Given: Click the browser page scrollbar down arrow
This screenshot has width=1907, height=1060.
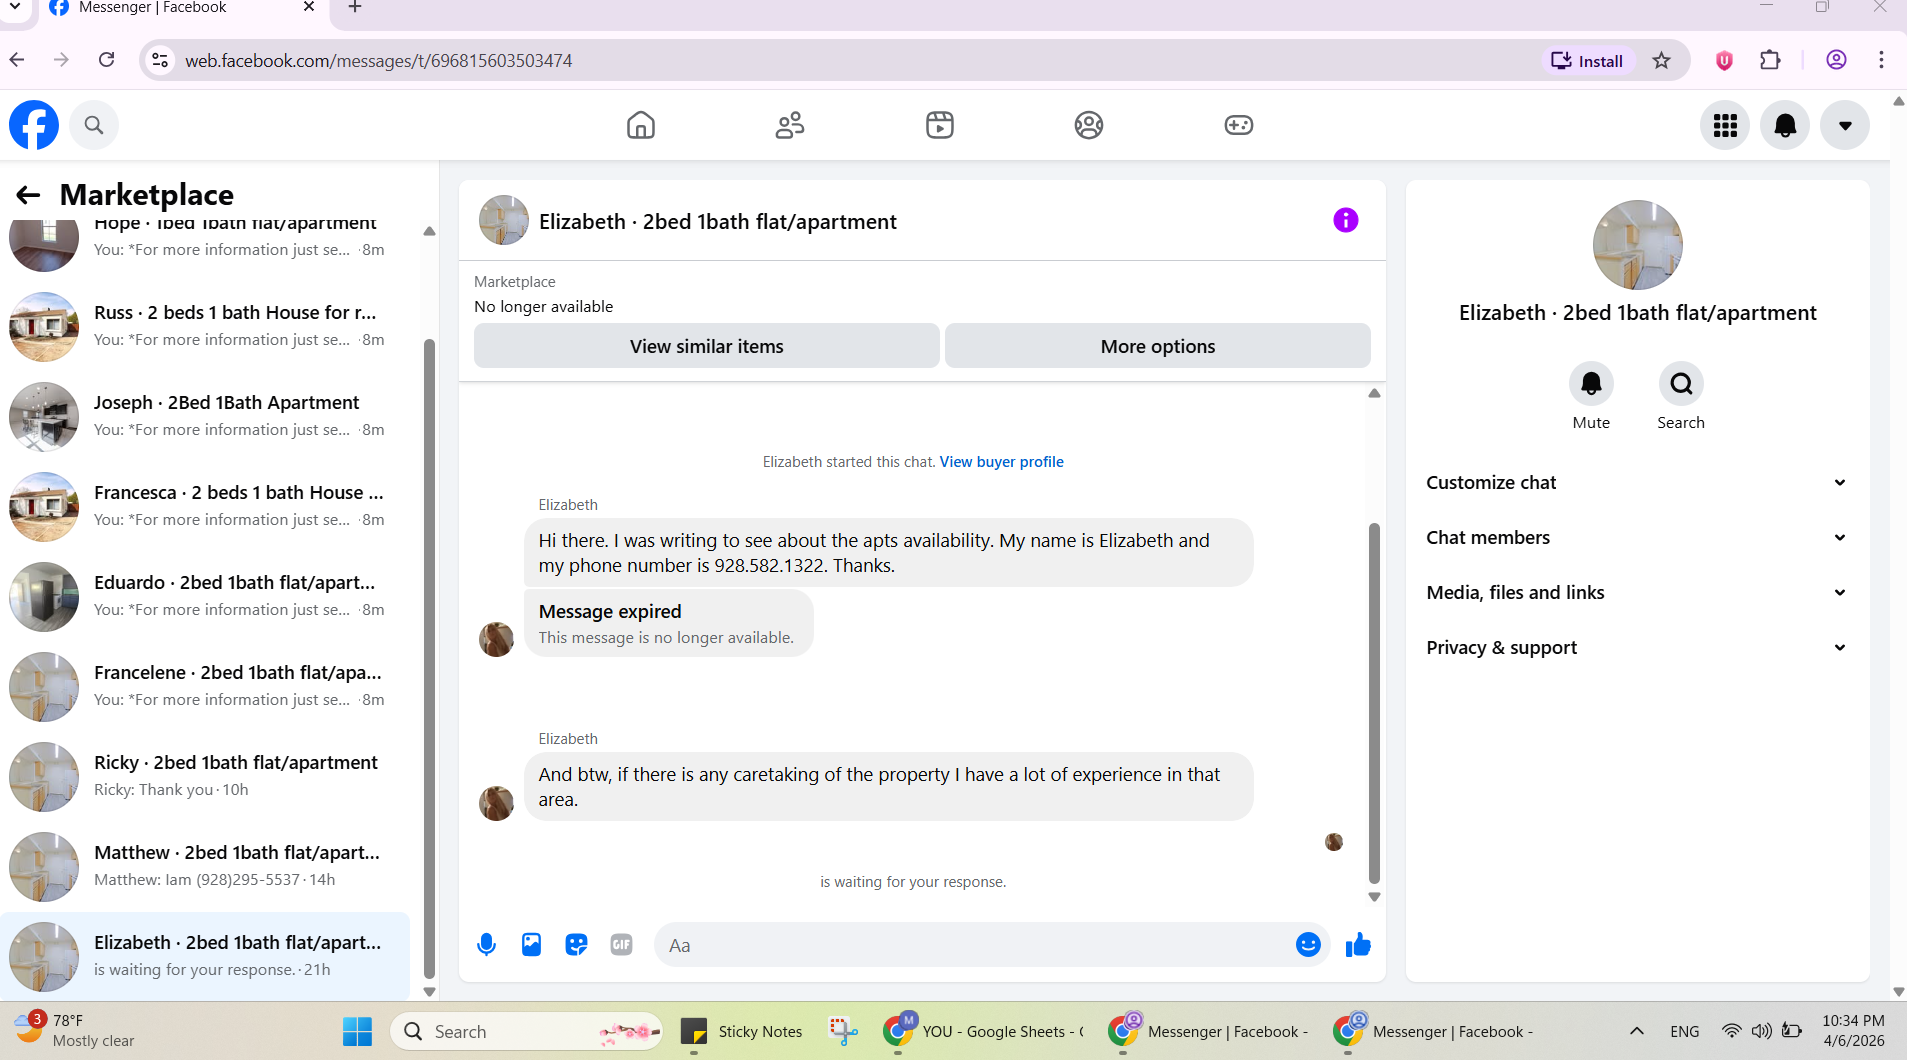Looking at the screenshot, I should [1898, 992].
